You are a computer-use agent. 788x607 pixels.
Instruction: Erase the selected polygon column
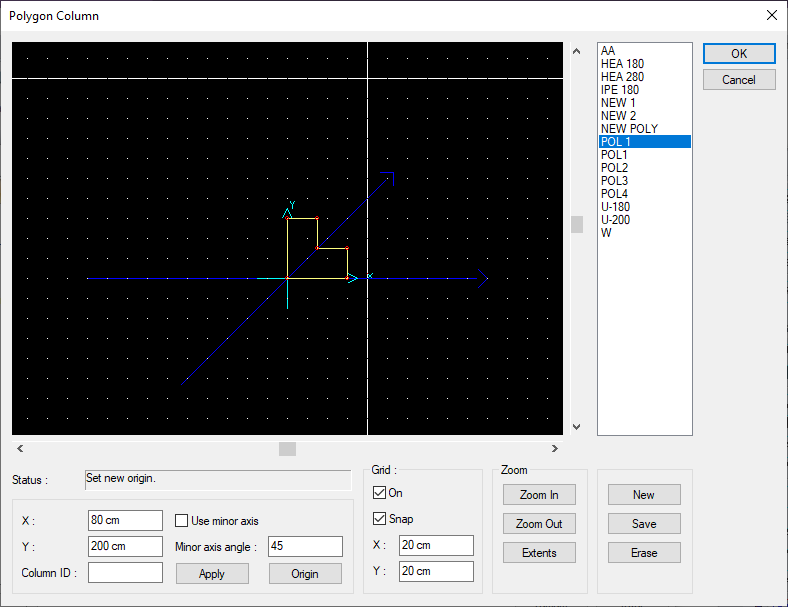point(644,553)
